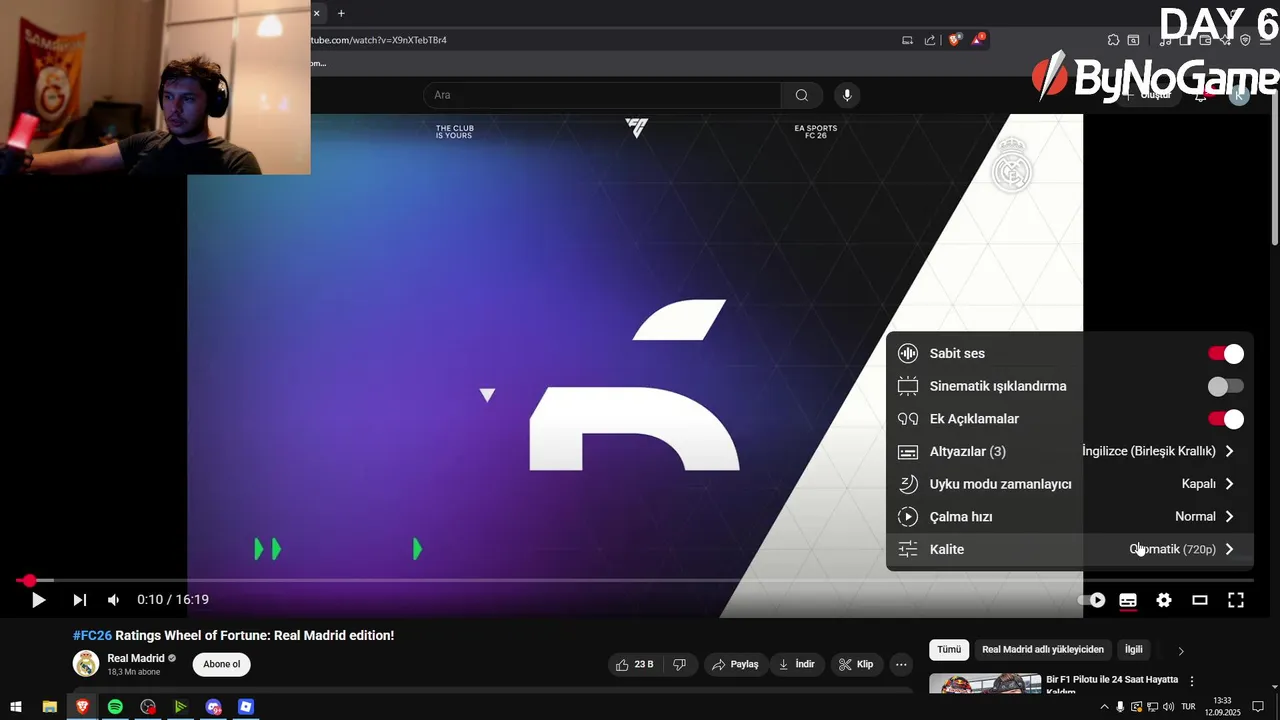The image size is (1280, 720).
Task: Expand the İngilizce (Birleşik Krallık) chevron
Action: tap(1229, 451)
